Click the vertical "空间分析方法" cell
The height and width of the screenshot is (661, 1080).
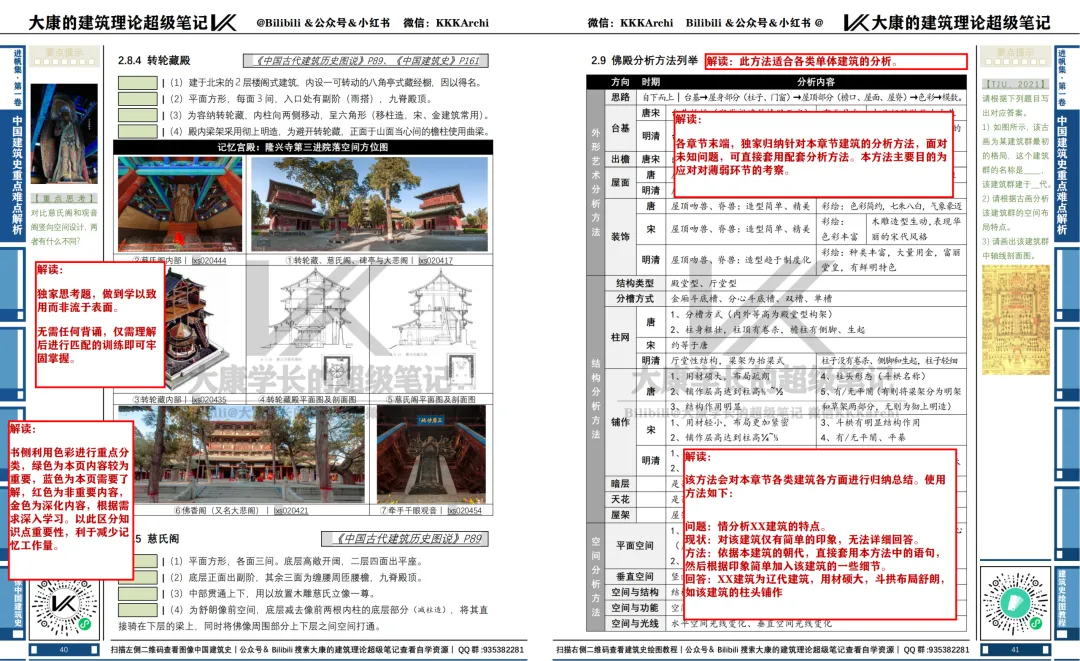point(596,577)
